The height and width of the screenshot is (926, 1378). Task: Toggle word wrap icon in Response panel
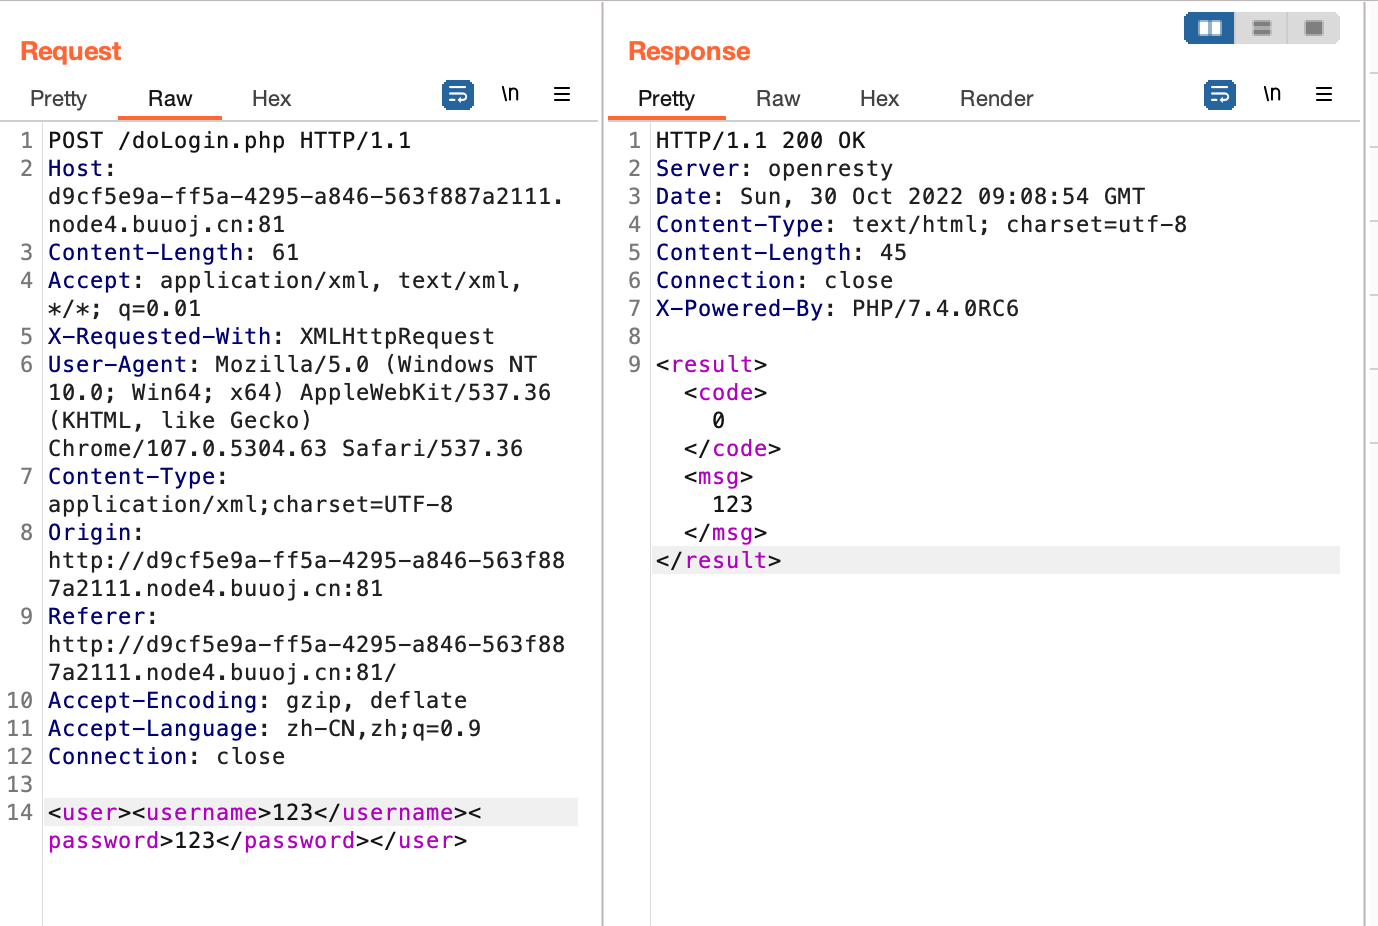click(1220, 95)
